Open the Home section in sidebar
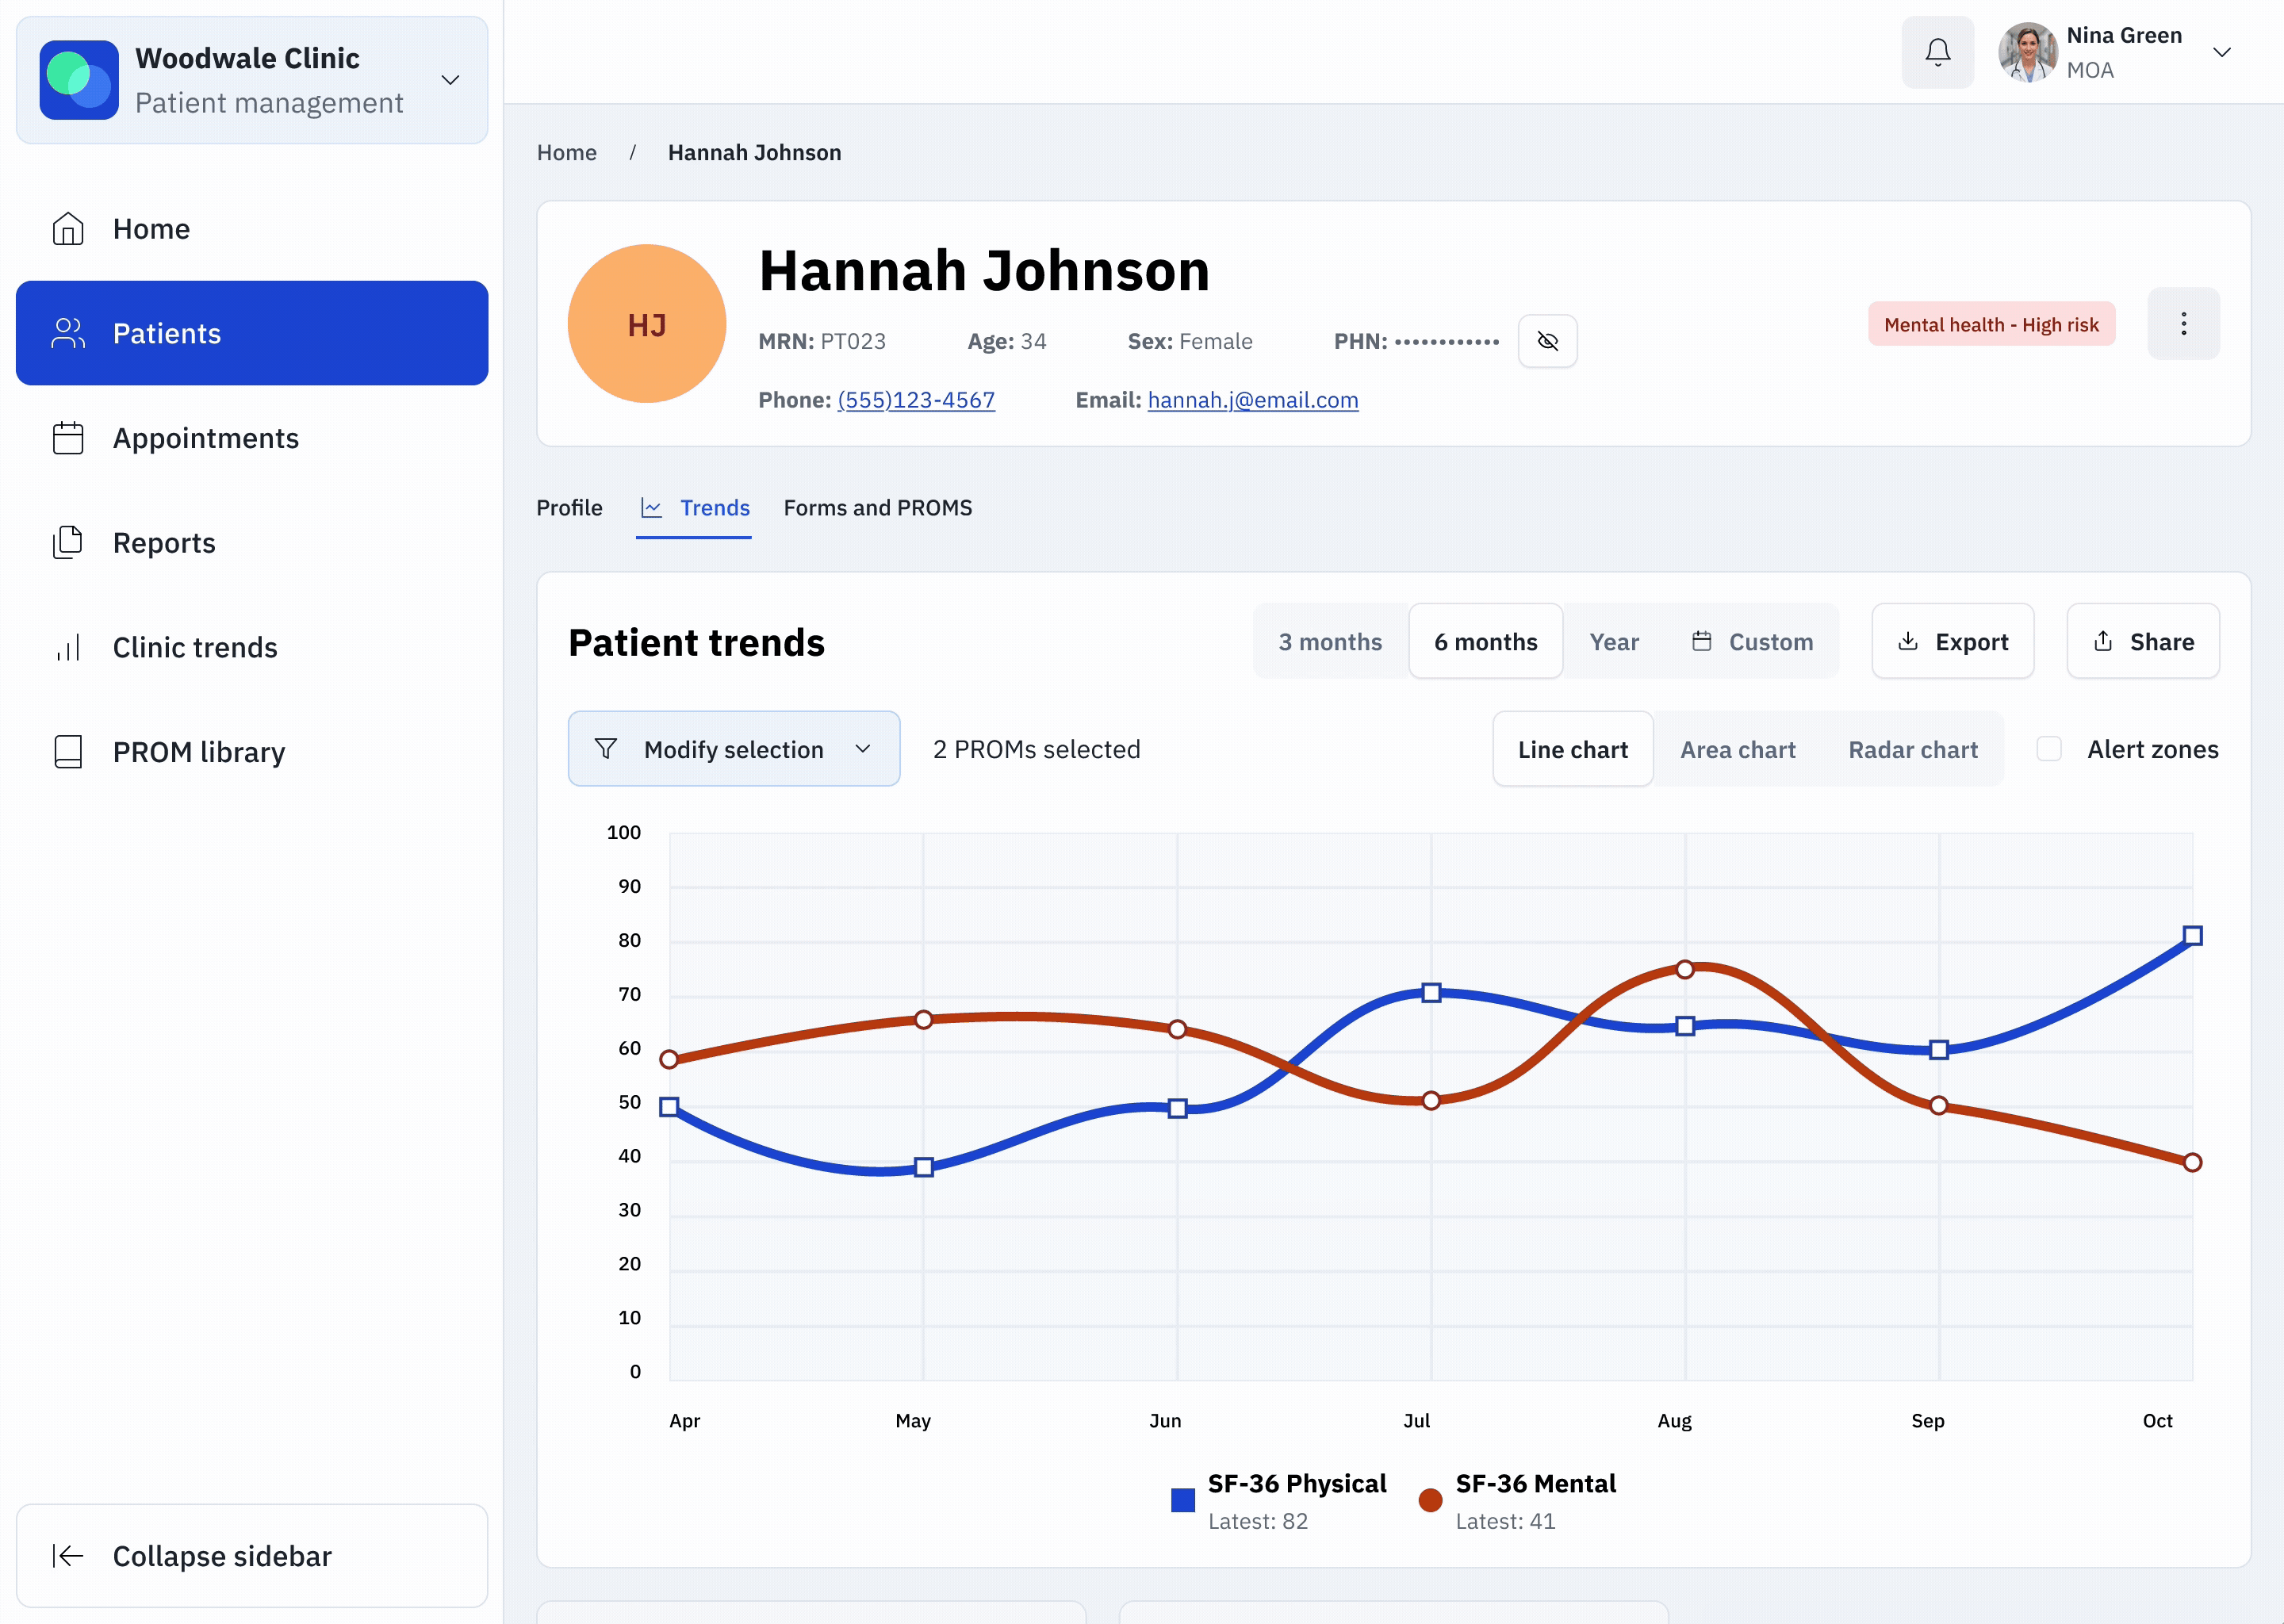Viewport: 2284px width, 1624px height. 150,228
